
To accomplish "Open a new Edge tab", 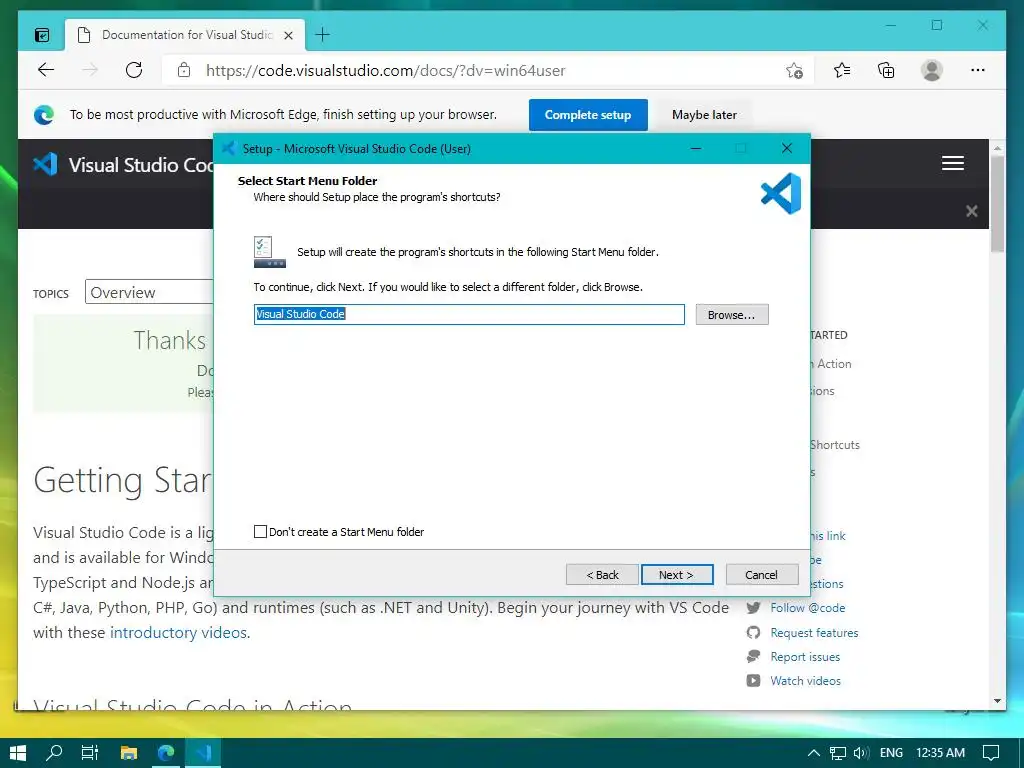I will [323, 35].
